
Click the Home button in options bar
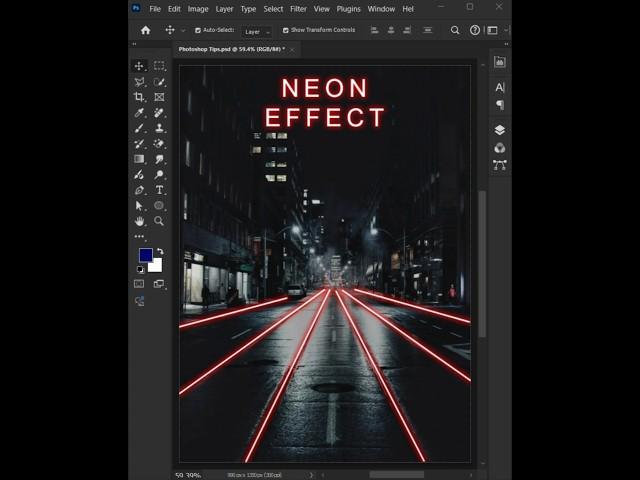pos(145,30)
